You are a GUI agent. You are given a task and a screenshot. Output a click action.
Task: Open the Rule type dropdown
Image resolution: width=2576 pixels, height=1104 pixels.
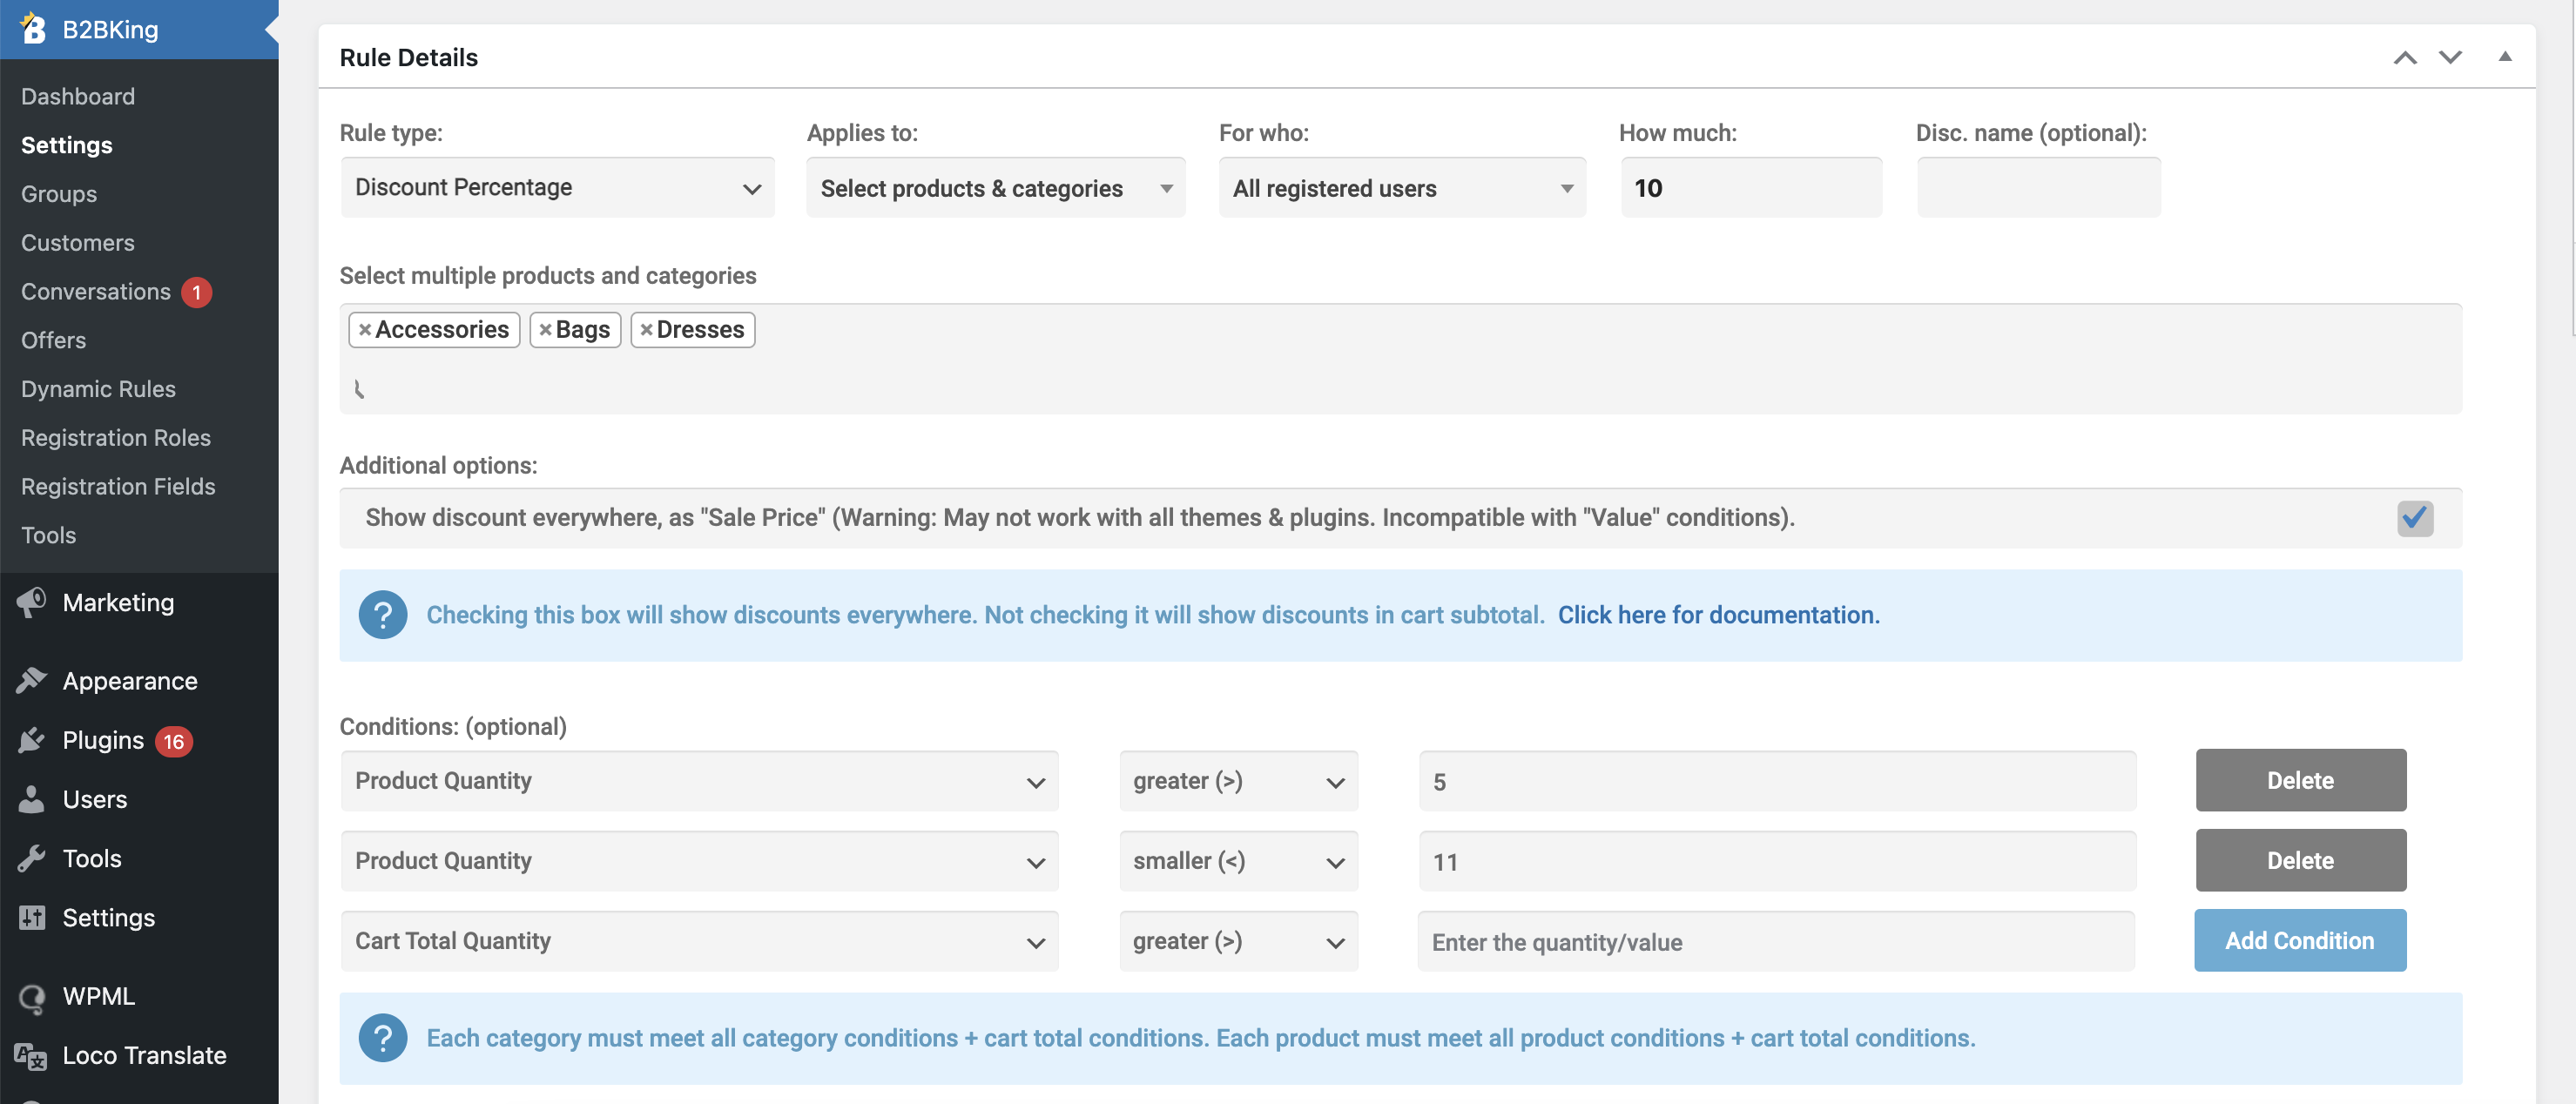pyautogui.click(x=558, y=187)
